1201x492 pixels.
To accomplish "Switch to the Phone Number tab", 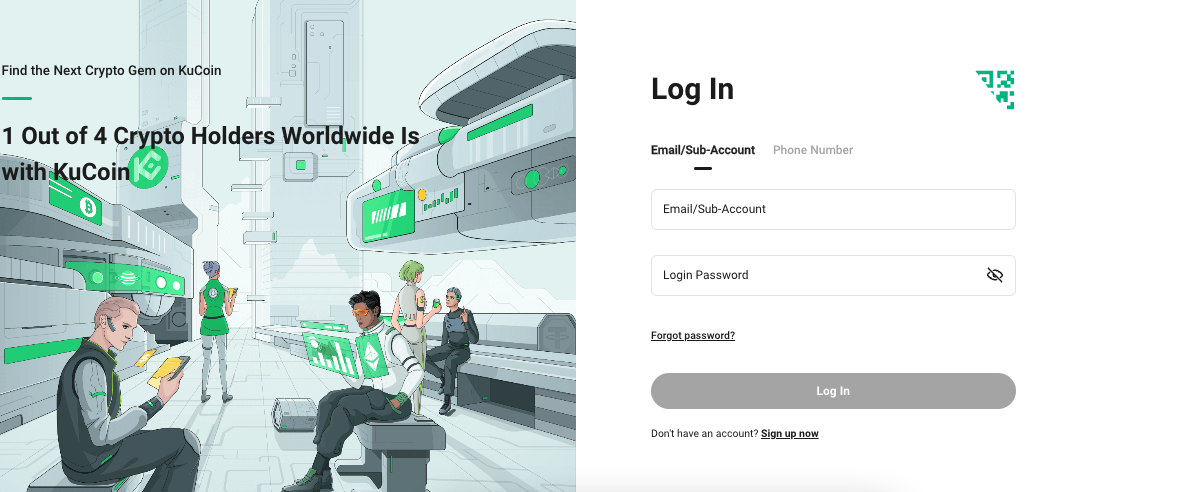I will coord(813,150).
